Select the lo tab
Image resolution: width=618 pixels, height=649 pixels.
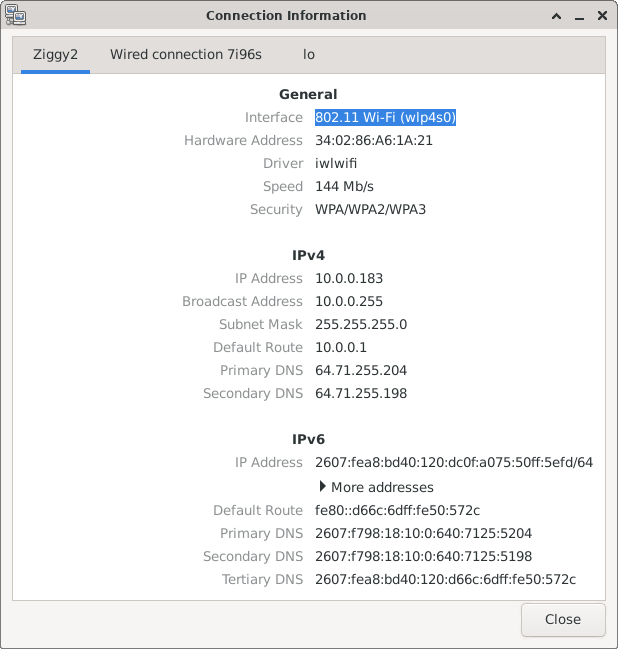coord(309,55)
